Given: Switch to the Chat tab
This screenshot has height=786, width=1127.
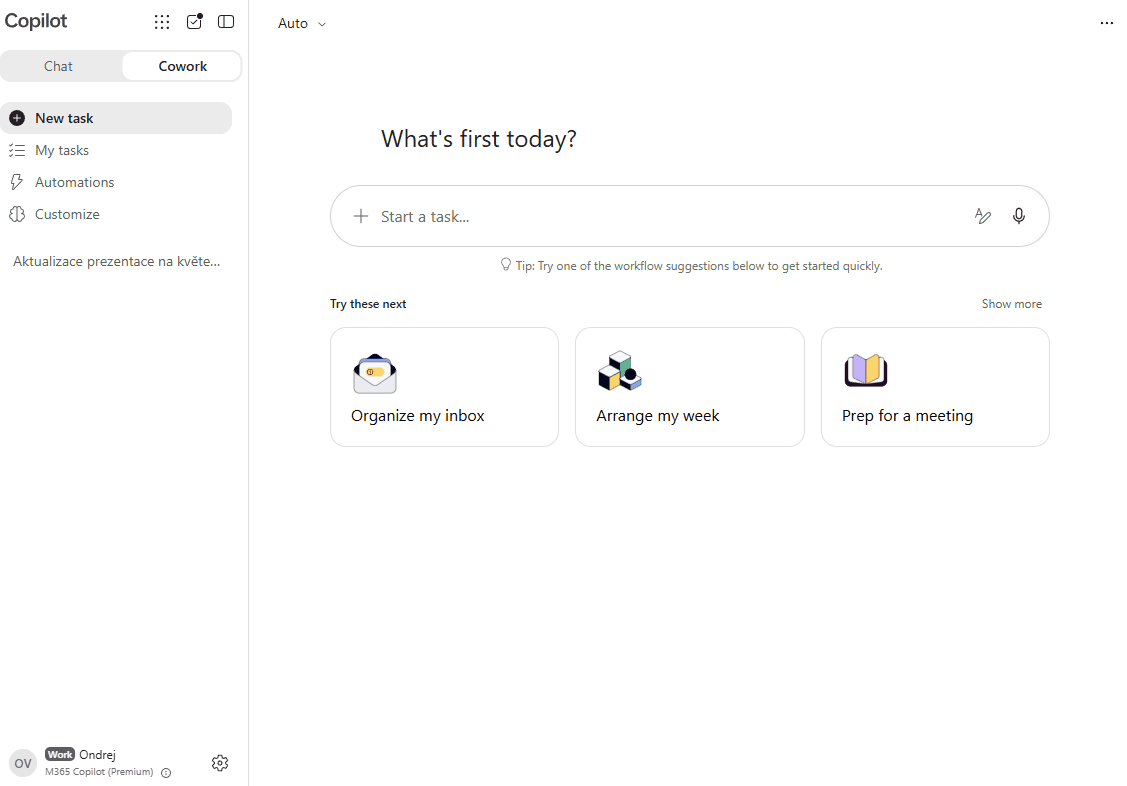Looking at the screenshot, I should [x=58, y=66].
